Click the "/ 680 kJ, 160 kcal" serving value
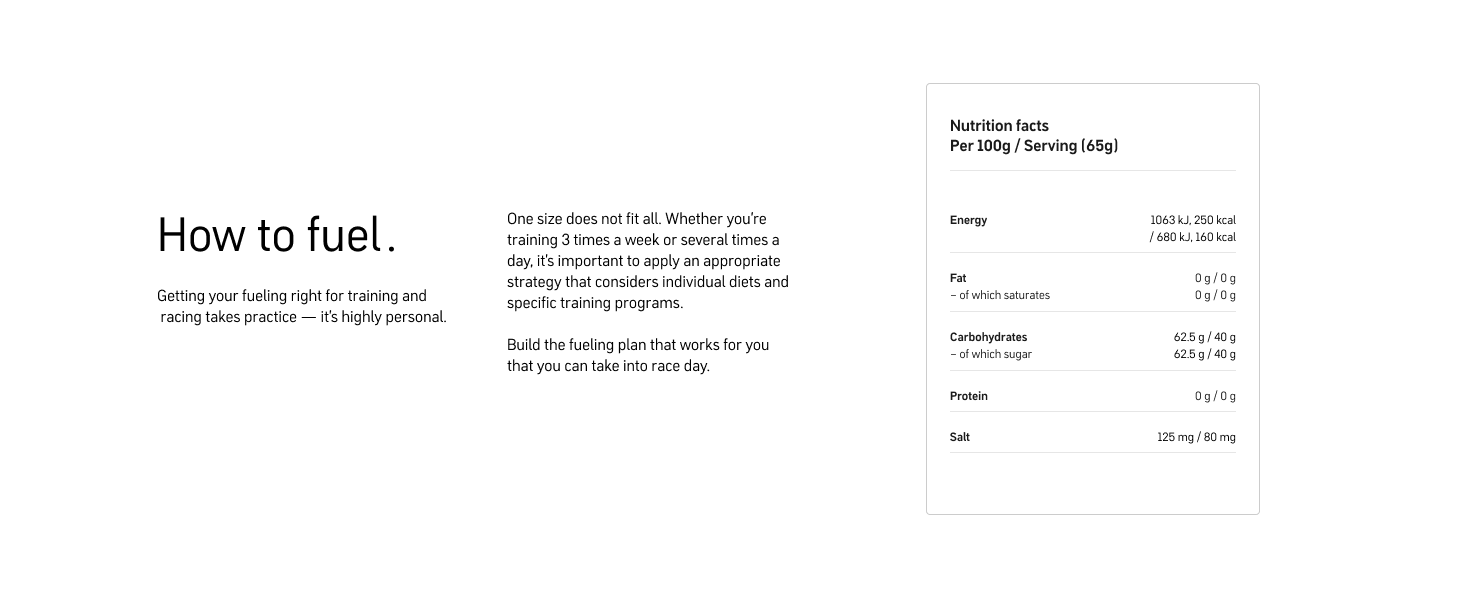This screenshot has height=600, width=1464. (x=1192, y=237)
